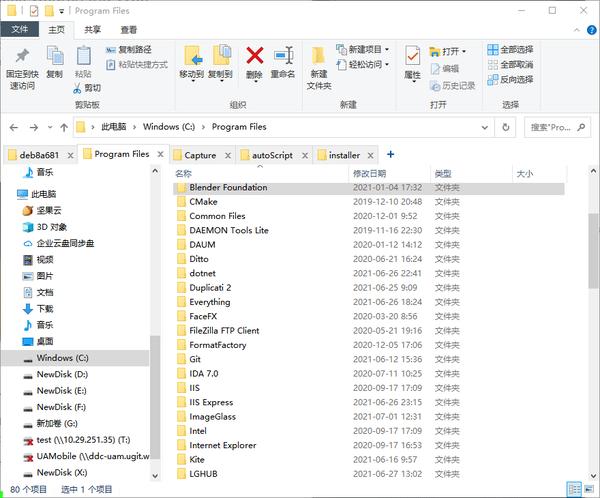Switch to details view layout icon
Screen dimensions: 600x498
pyautogui.click(x=574, y=489)
